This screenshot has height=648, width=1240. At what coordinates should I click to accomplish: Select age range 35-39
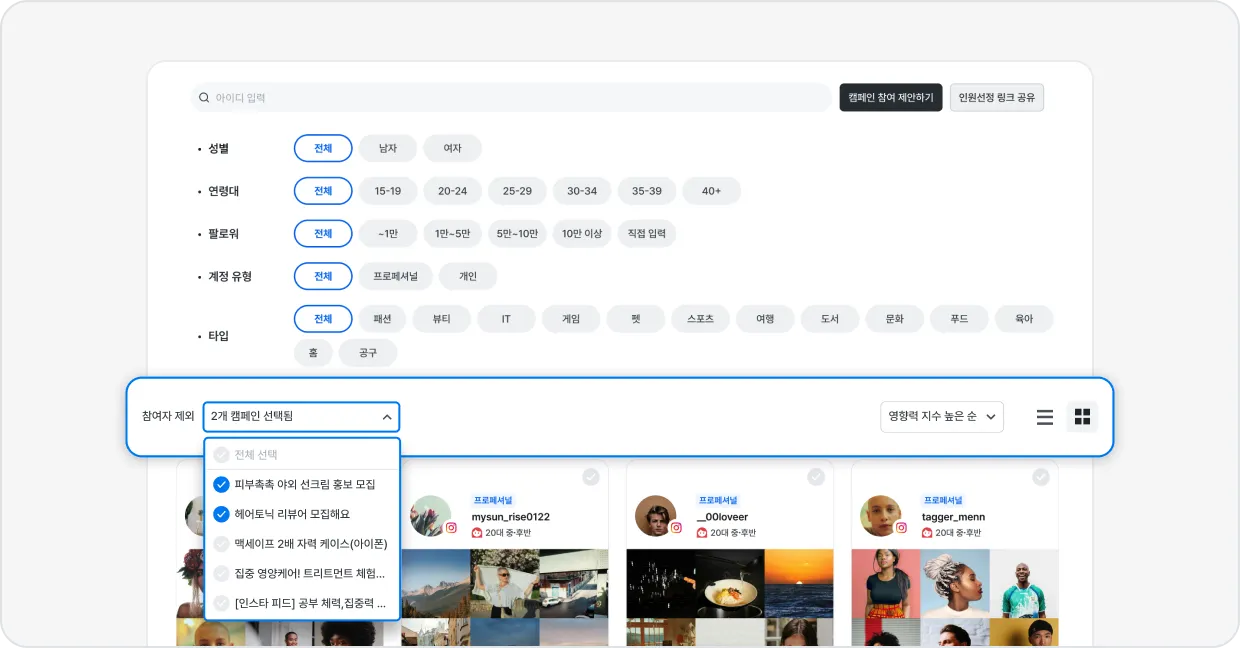[647, 191]
